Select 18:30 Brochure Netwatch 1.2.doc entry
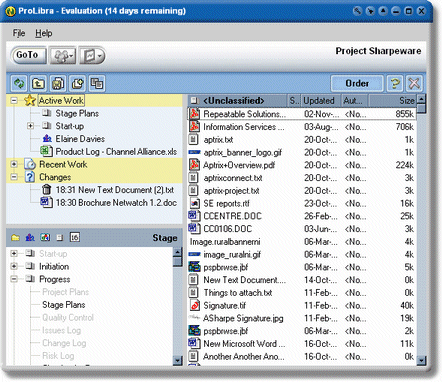442x382 pixels. point(116,203)
